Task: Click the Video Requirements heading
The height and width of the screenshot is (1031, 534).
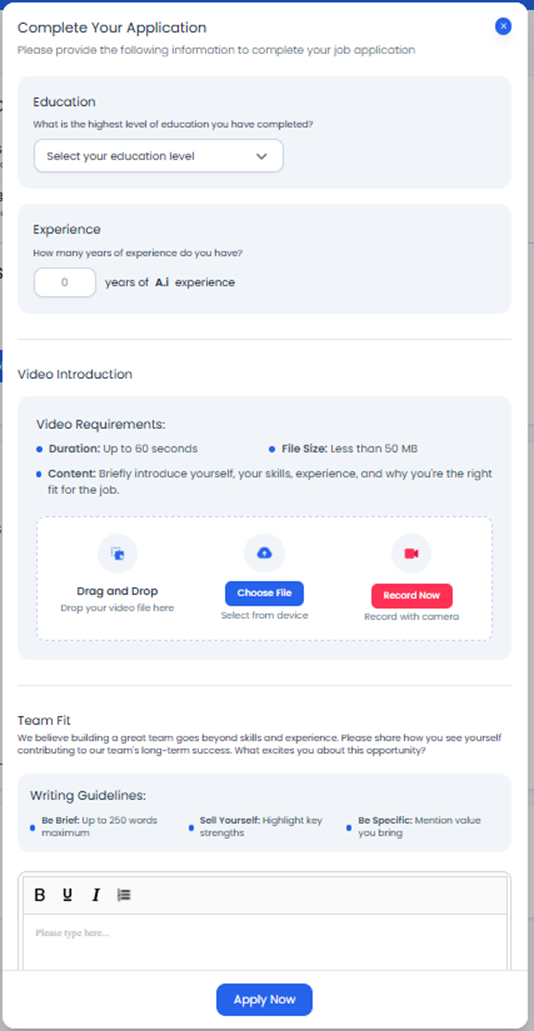Action: (101, 424)
